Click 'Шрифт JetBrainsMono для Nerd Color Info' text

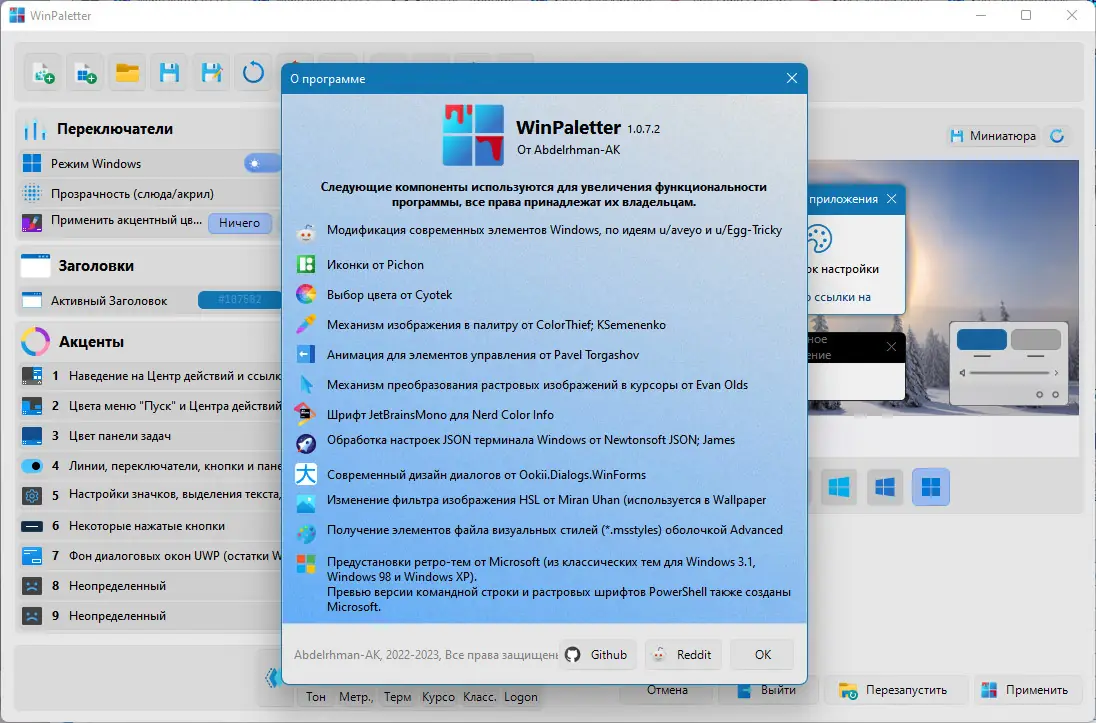pyautogui.click(x=440, y=415)
